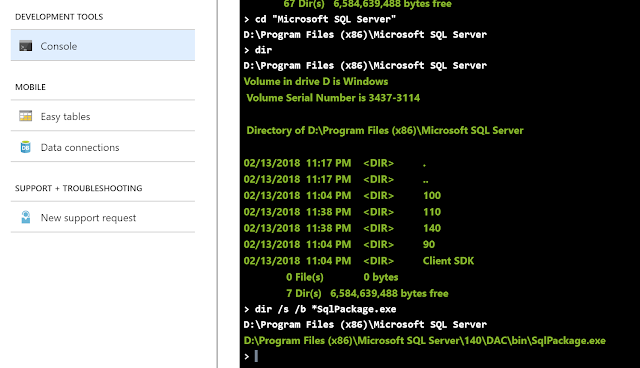Click the Directory of D:\Program Files line
640x368 pixels.
385,131
